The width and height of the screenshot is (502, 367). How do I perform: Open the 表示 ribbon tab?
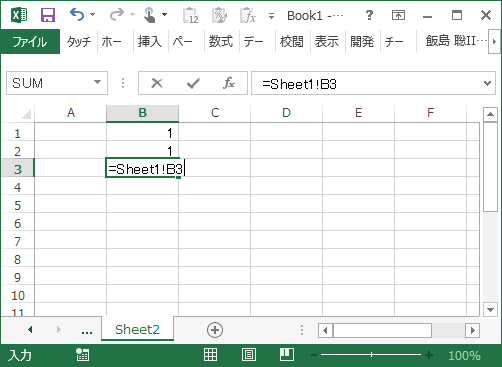click(327, 42)
